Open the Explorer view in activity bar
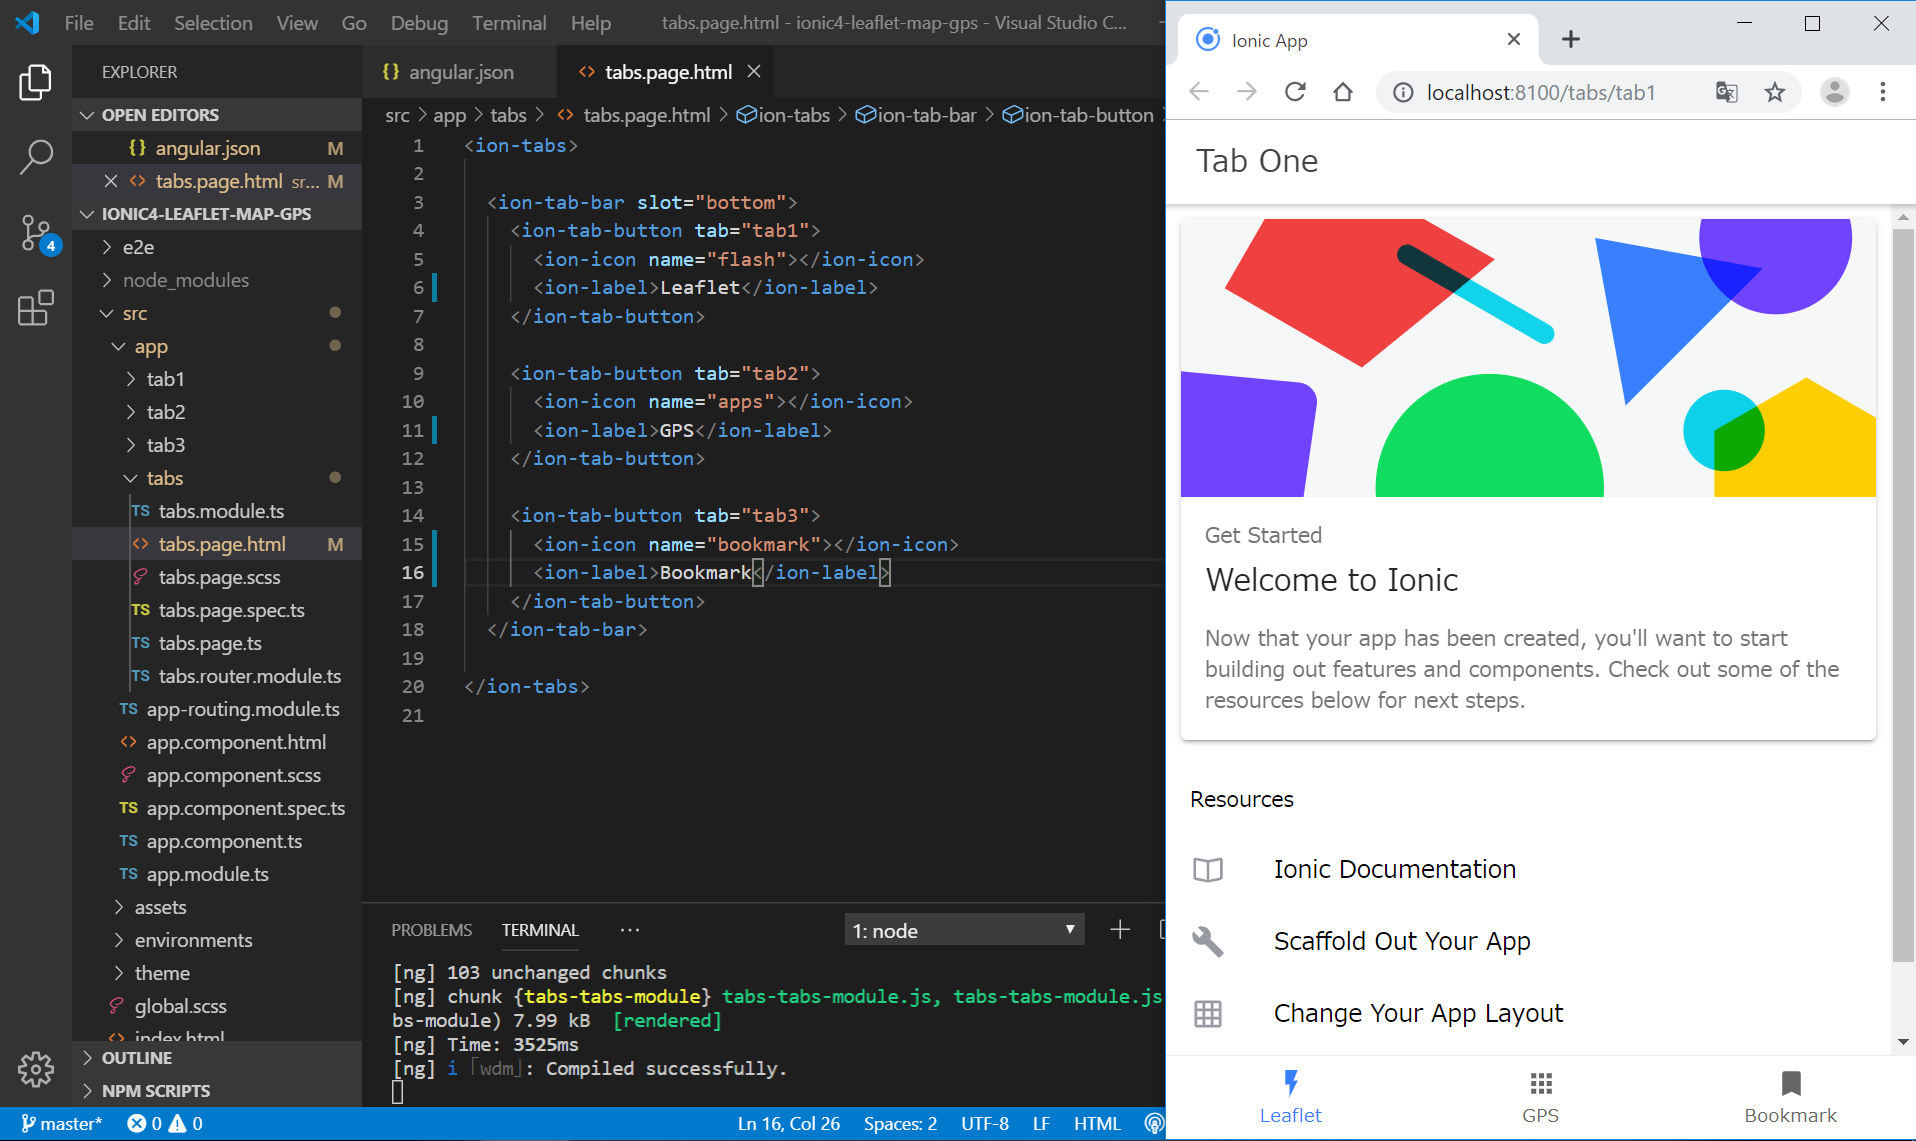The height and width of the screenshot is (1141, 1916). (36, 83)
